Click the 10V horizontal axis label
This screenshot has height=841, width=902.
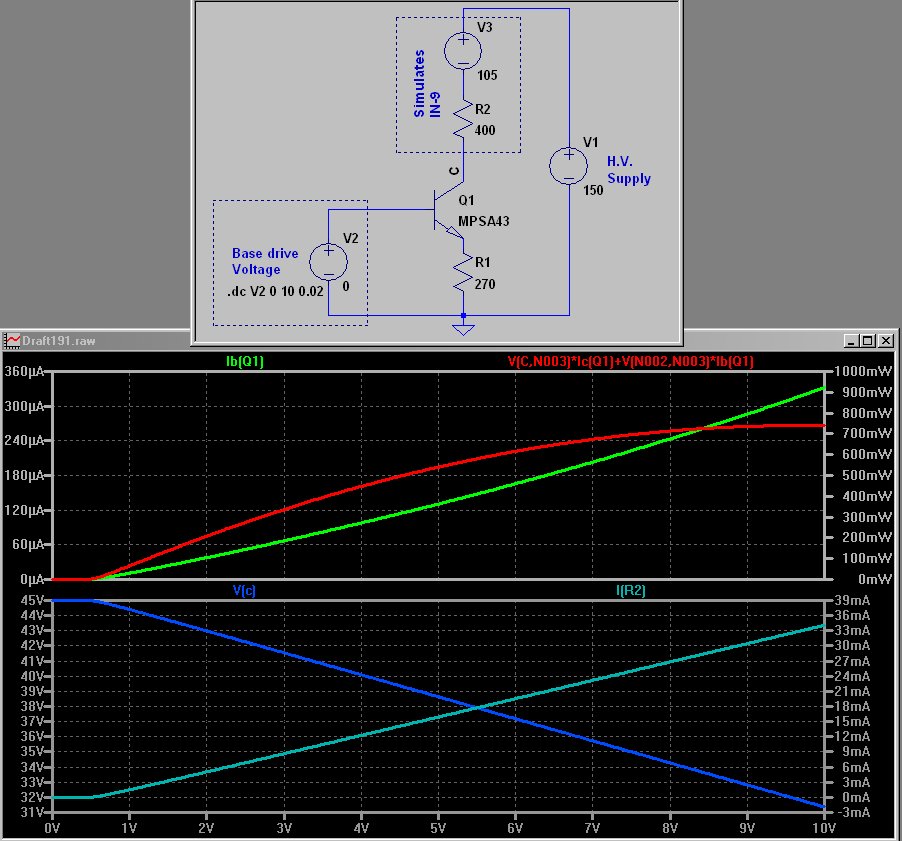click(824, 828)
